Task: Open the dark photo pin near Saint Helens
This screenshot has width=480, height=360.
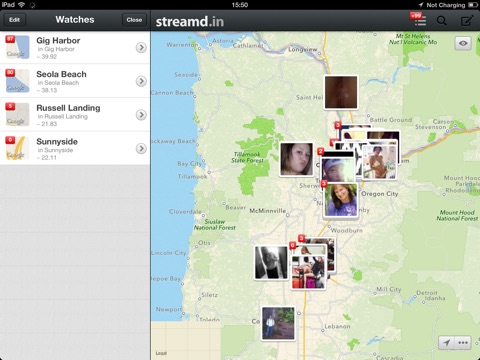Action: point(341,92)
